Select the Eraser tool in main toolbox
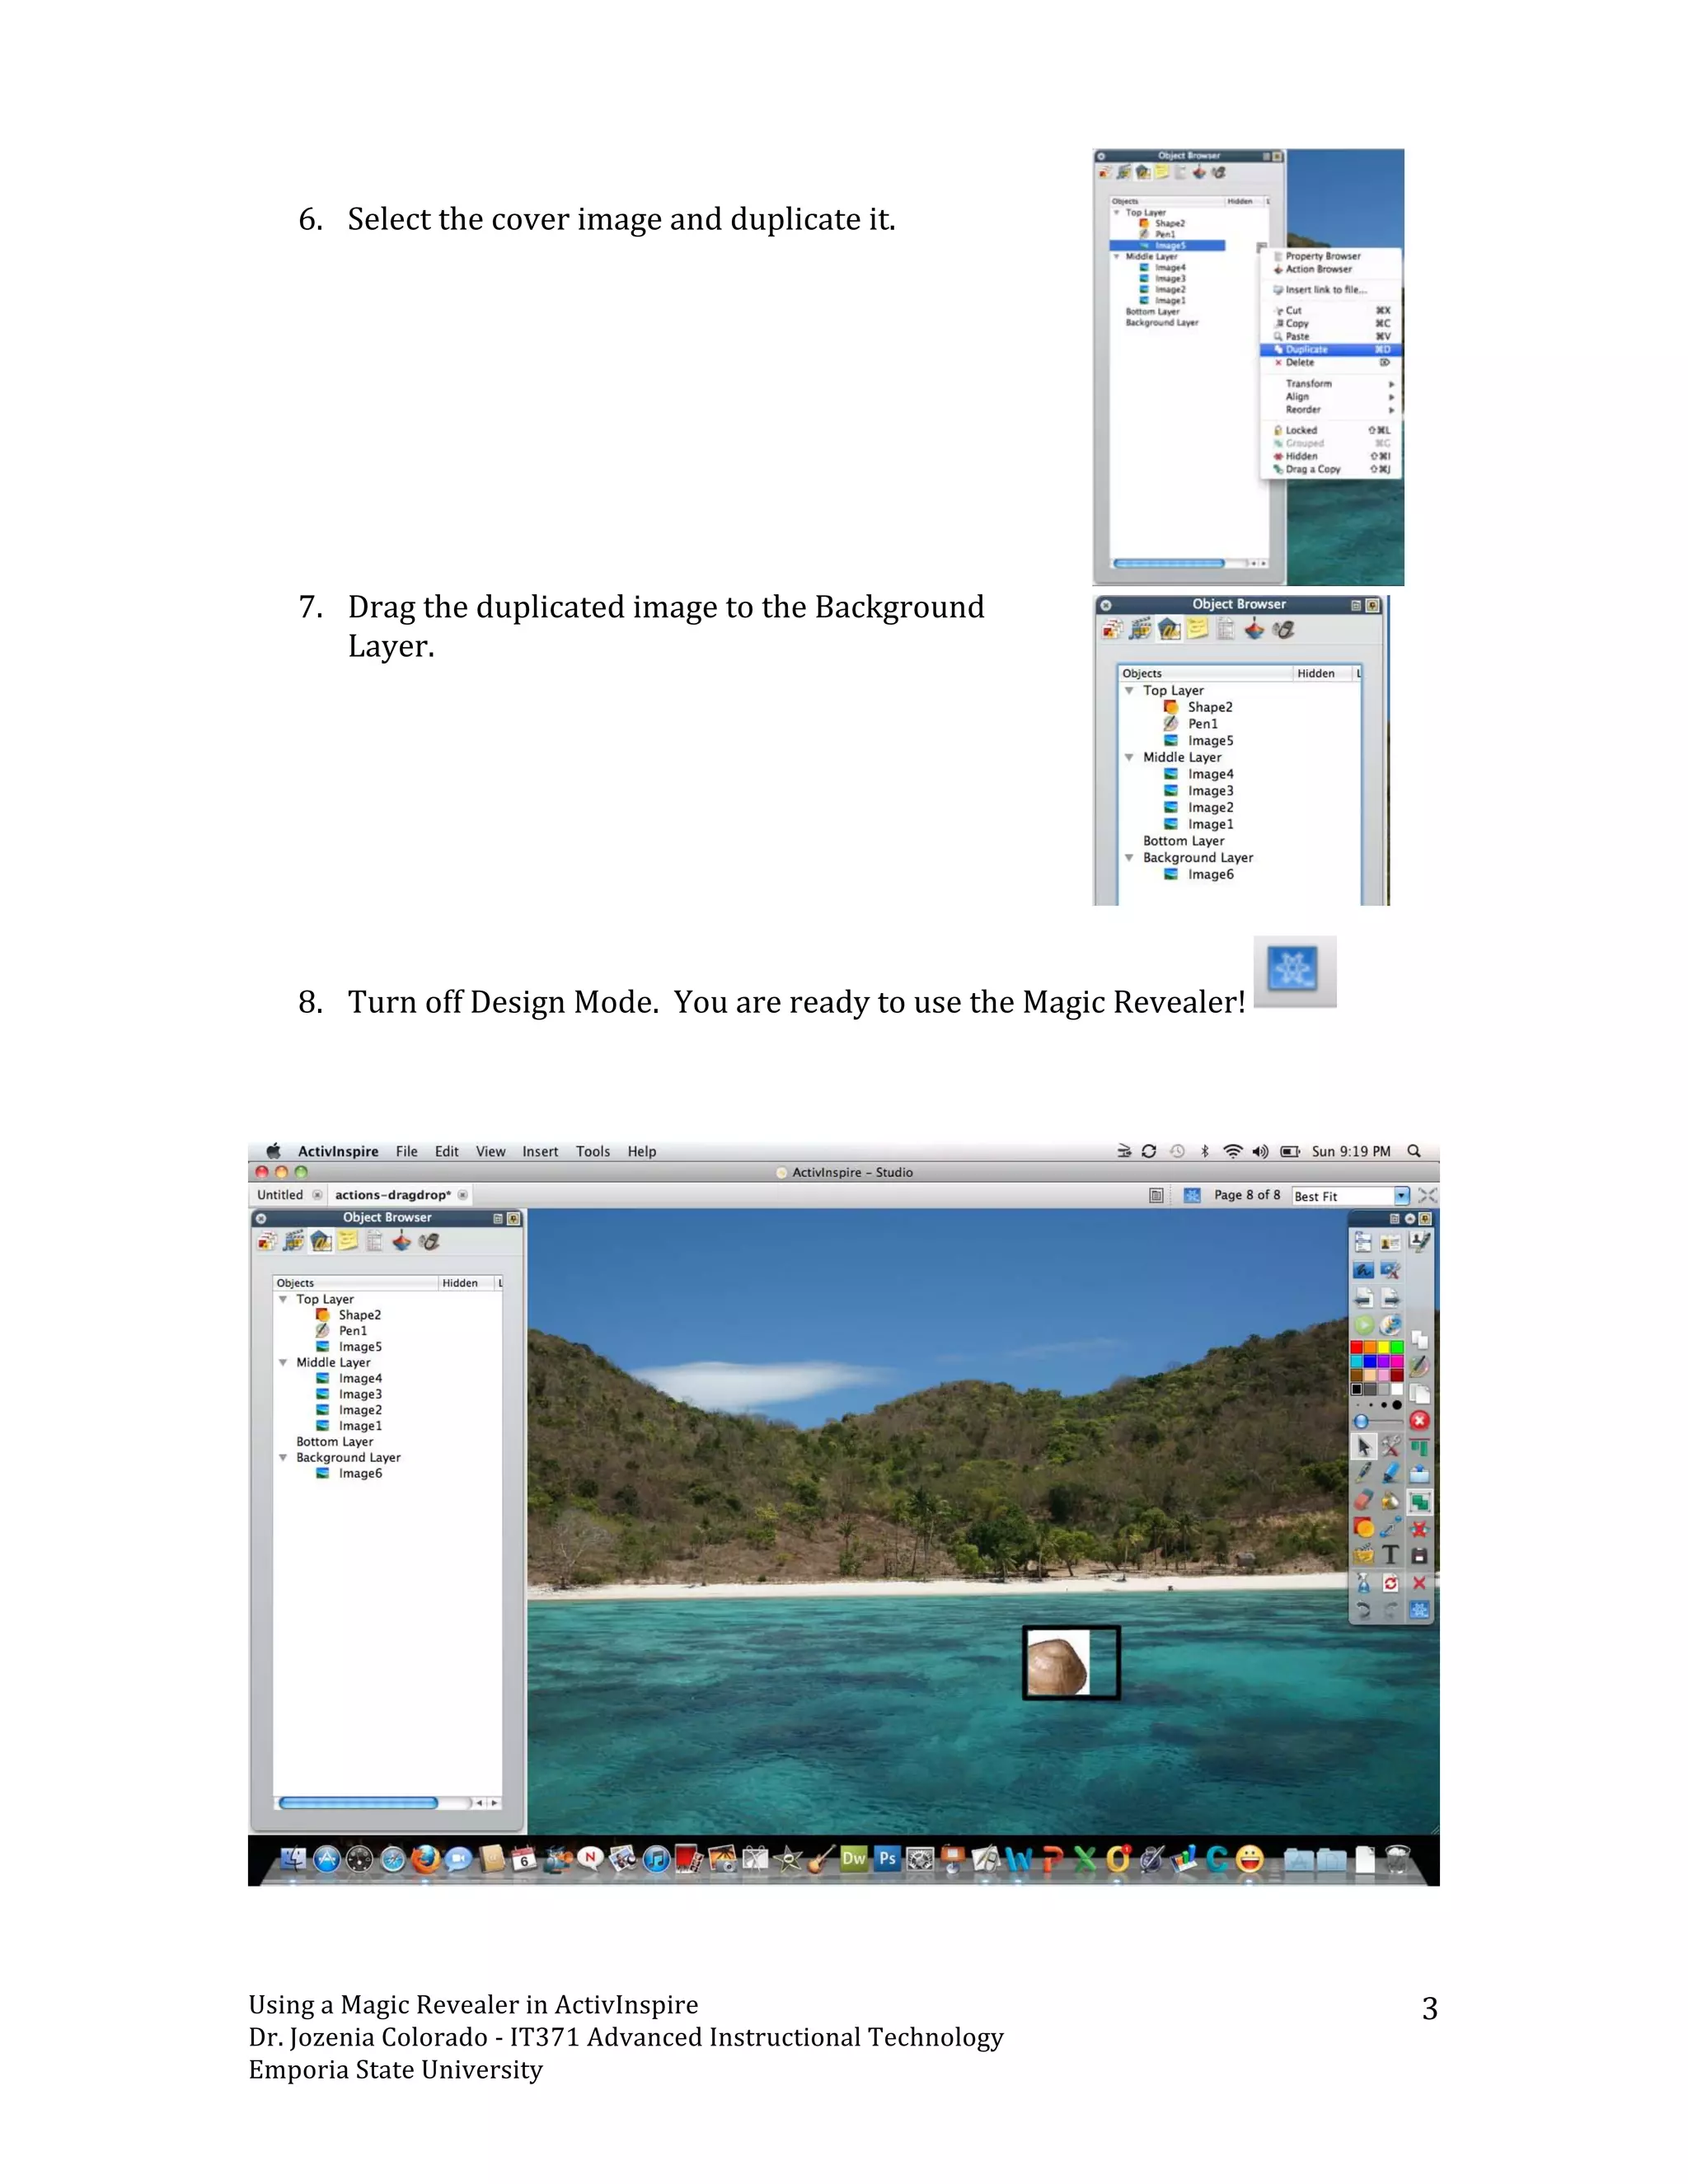Image resolution: width=1688 pixels, height=2184 pixels. 1363,1501
